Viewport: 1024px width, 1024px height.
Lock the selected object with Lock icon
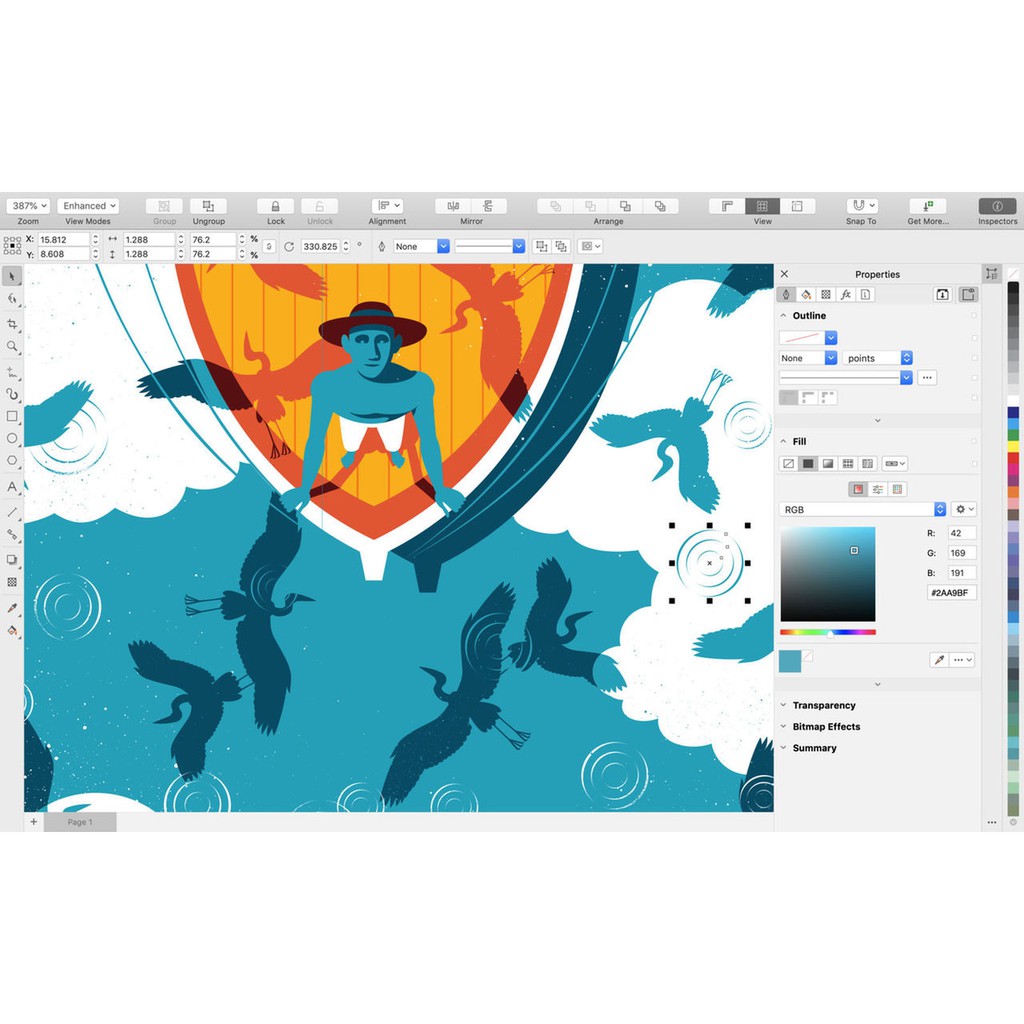point(276,206)
